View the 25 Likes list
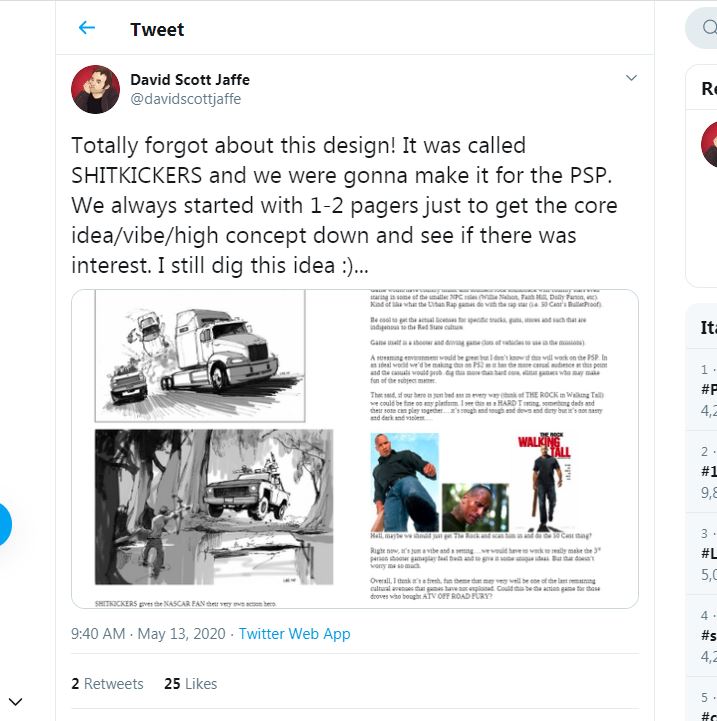717x721 pixels. click(x=190, y=684)
